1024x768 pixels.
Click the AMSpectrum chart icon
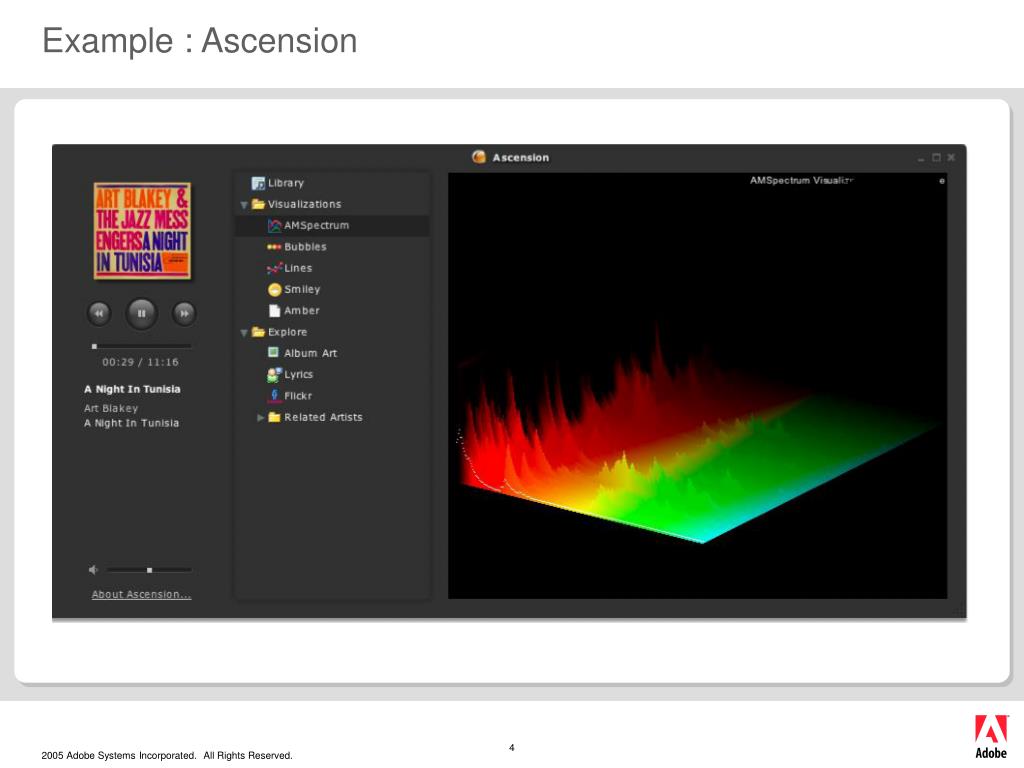click(274, 225)
